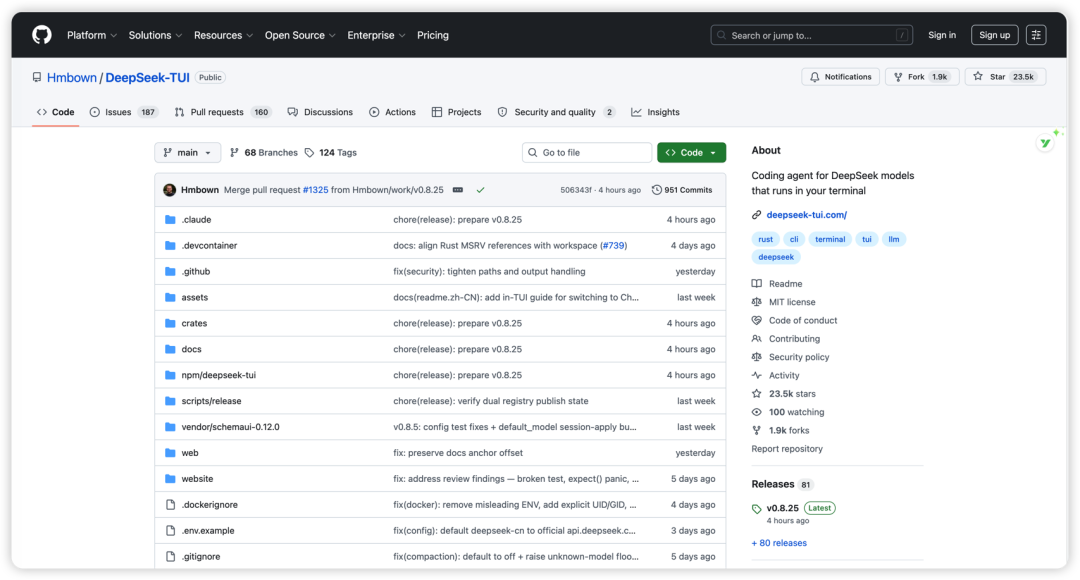
Task: Open the 124 Tags list
Action: 331,153
